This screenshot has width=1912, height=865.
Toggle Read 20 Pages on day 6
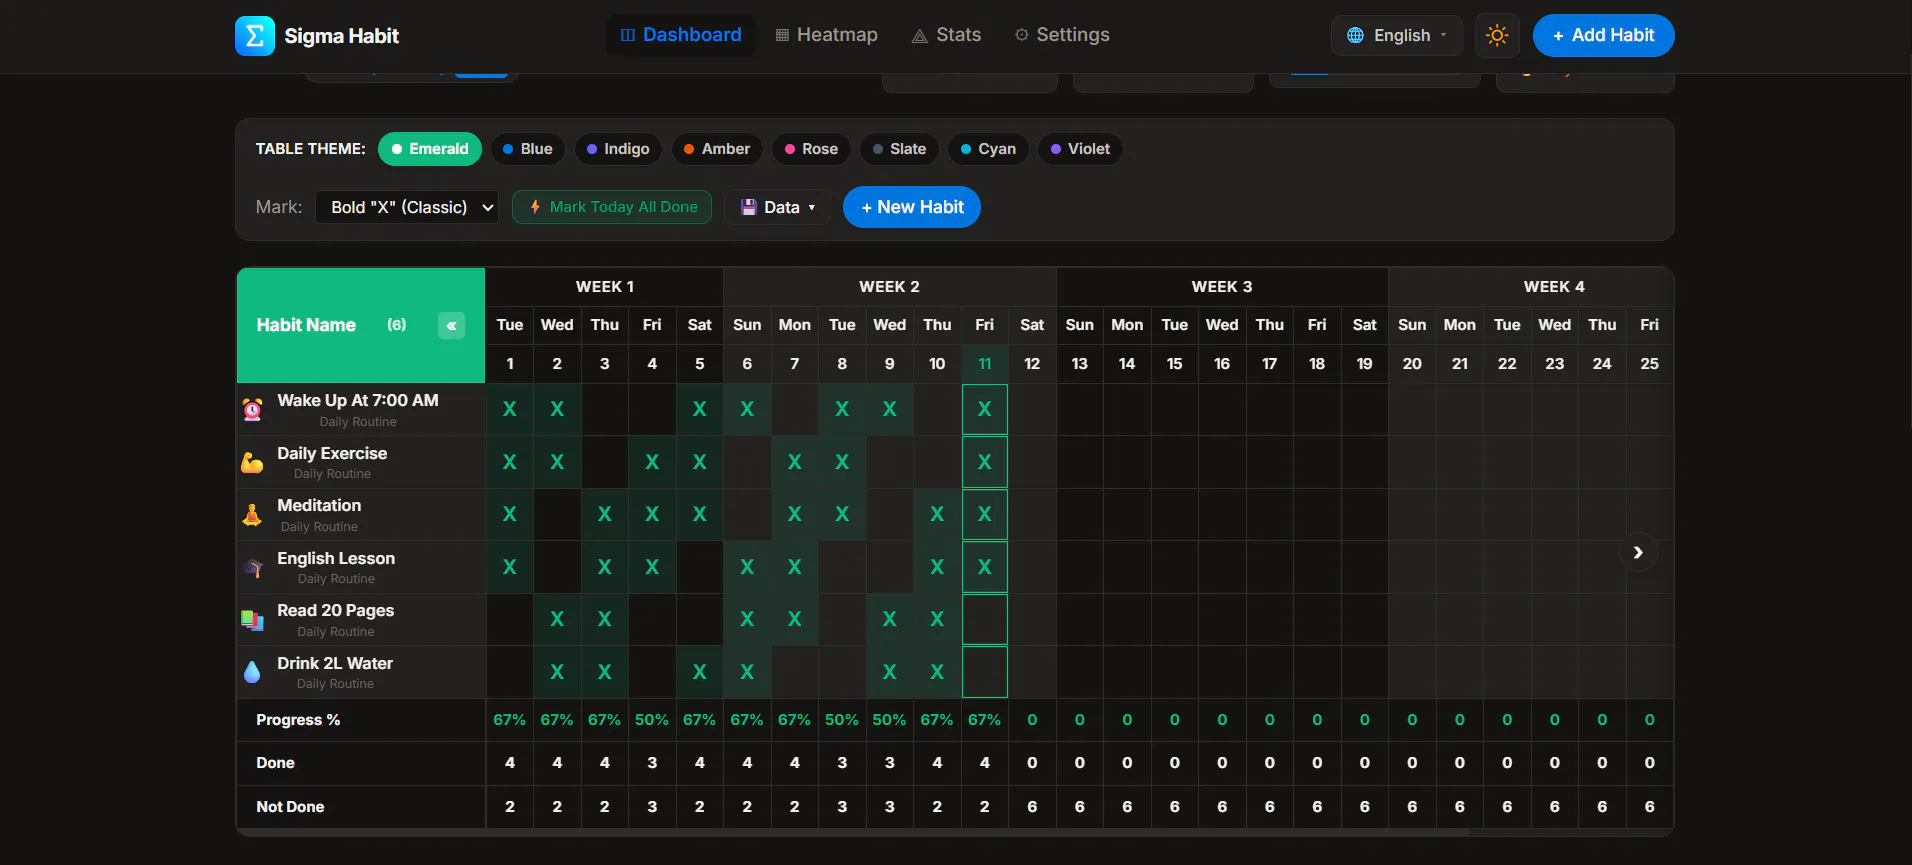pyautogui.click(x=747, y=619)
